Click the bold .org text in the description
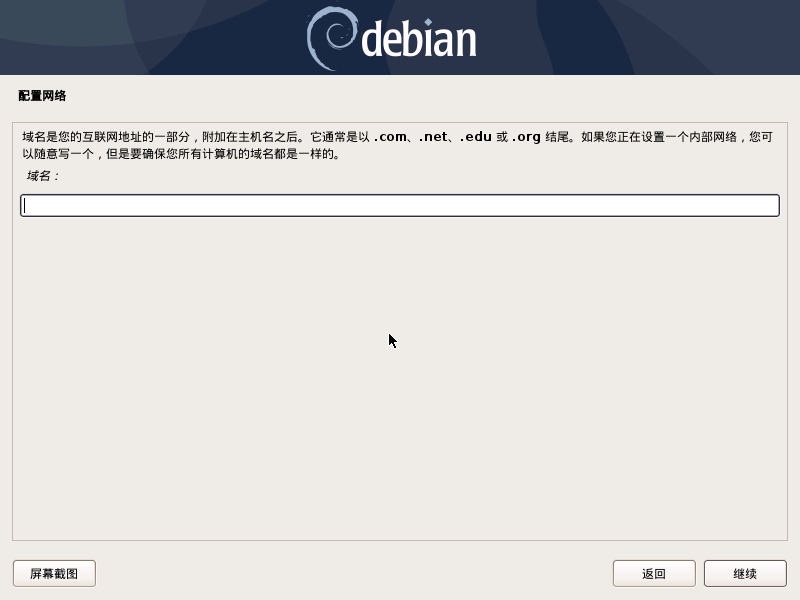This screenshot has height=600, width=800. (x=526, y=137)
